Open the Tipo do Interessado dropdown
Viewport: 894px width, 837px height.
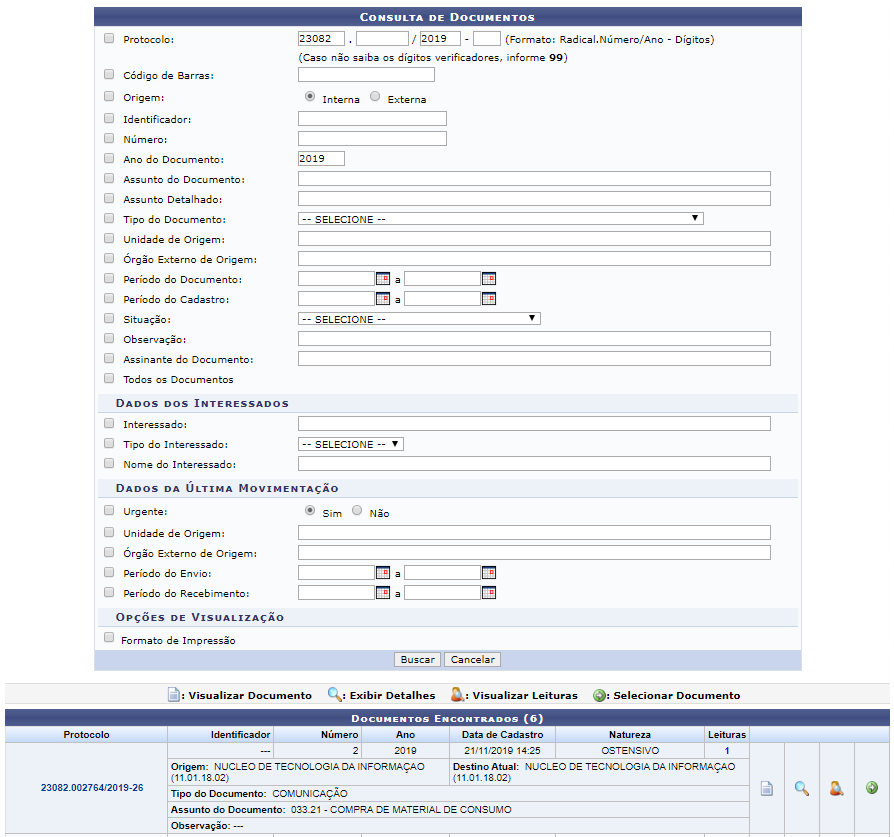tap(350, 444)
